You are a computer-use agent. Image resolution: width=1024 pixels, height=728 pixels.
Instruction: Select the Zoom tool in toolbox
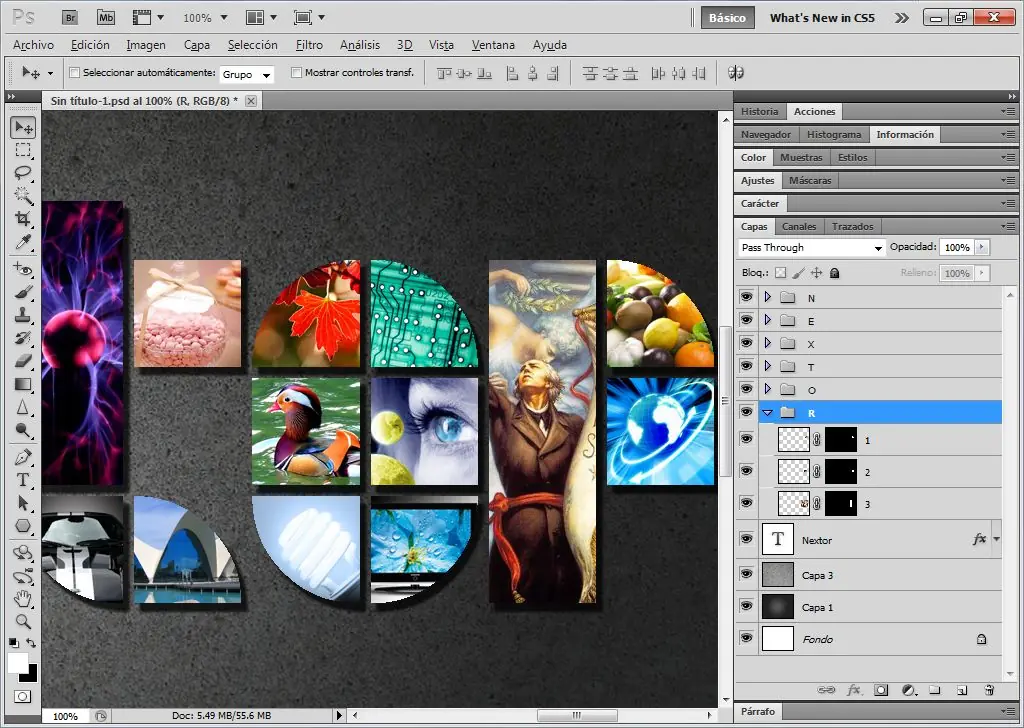click(23, 621)
